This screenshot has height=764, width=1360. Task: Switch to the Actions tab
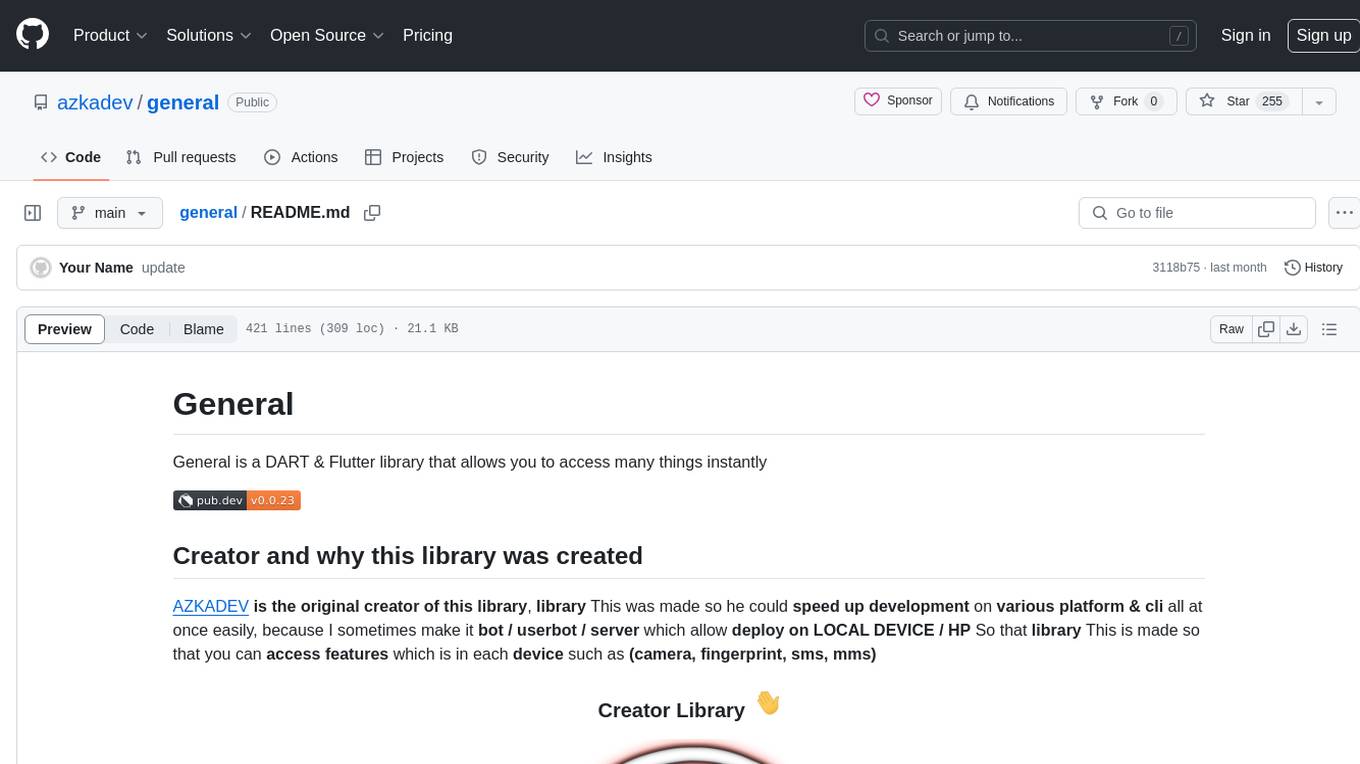point(301,157)
